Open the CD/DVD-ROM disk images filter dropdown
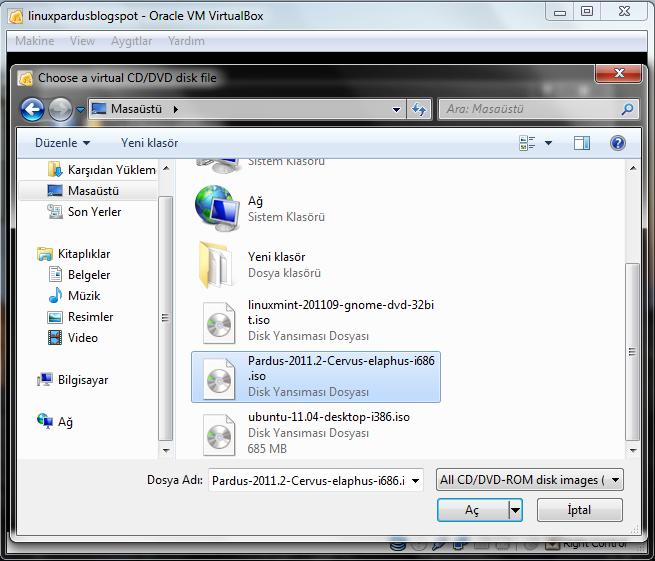Image resolution: width=655 pixels, height=561 pixels. point(530,480)
